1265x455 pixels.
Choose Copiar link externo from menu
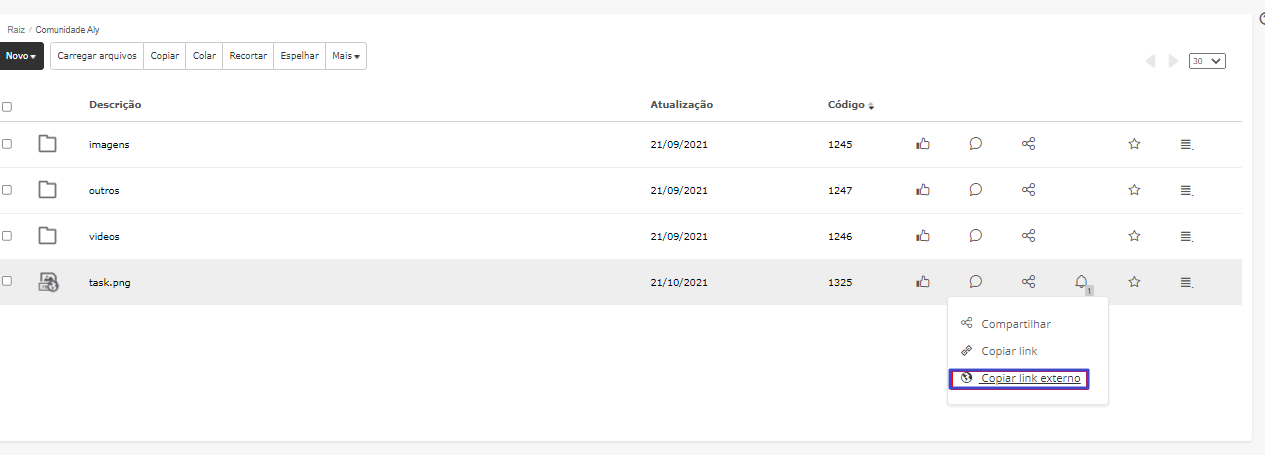tap(1030, 379)
